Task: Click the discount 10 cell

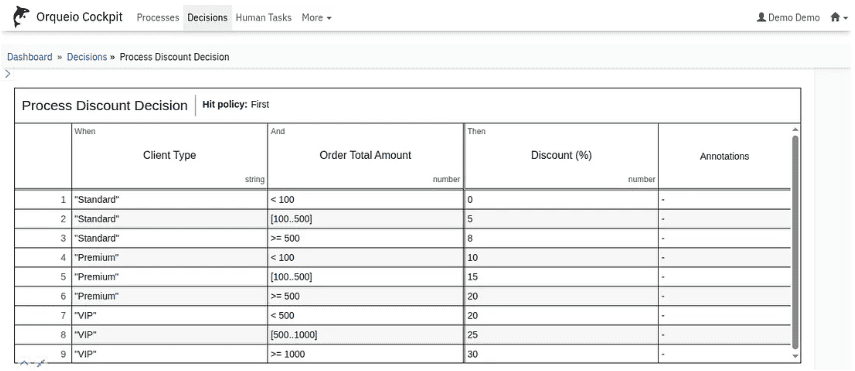Action: click(561, 258)
